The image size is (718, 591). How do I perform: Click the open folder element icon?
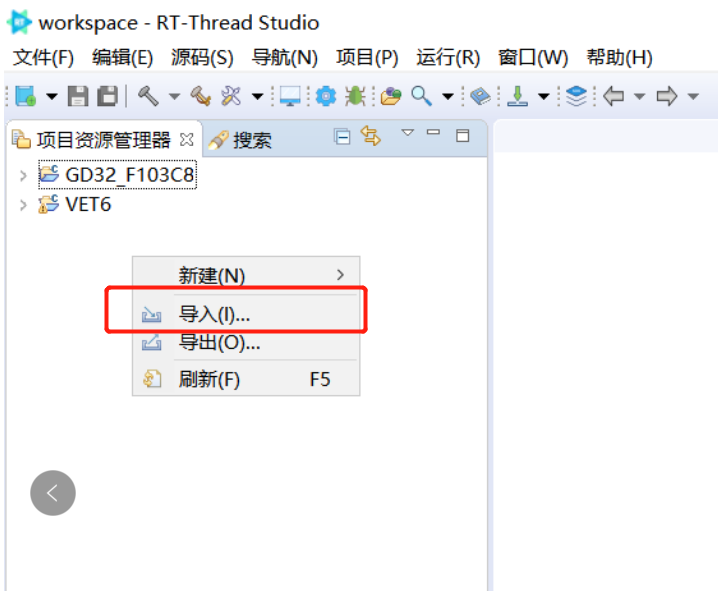coord(391,96)
